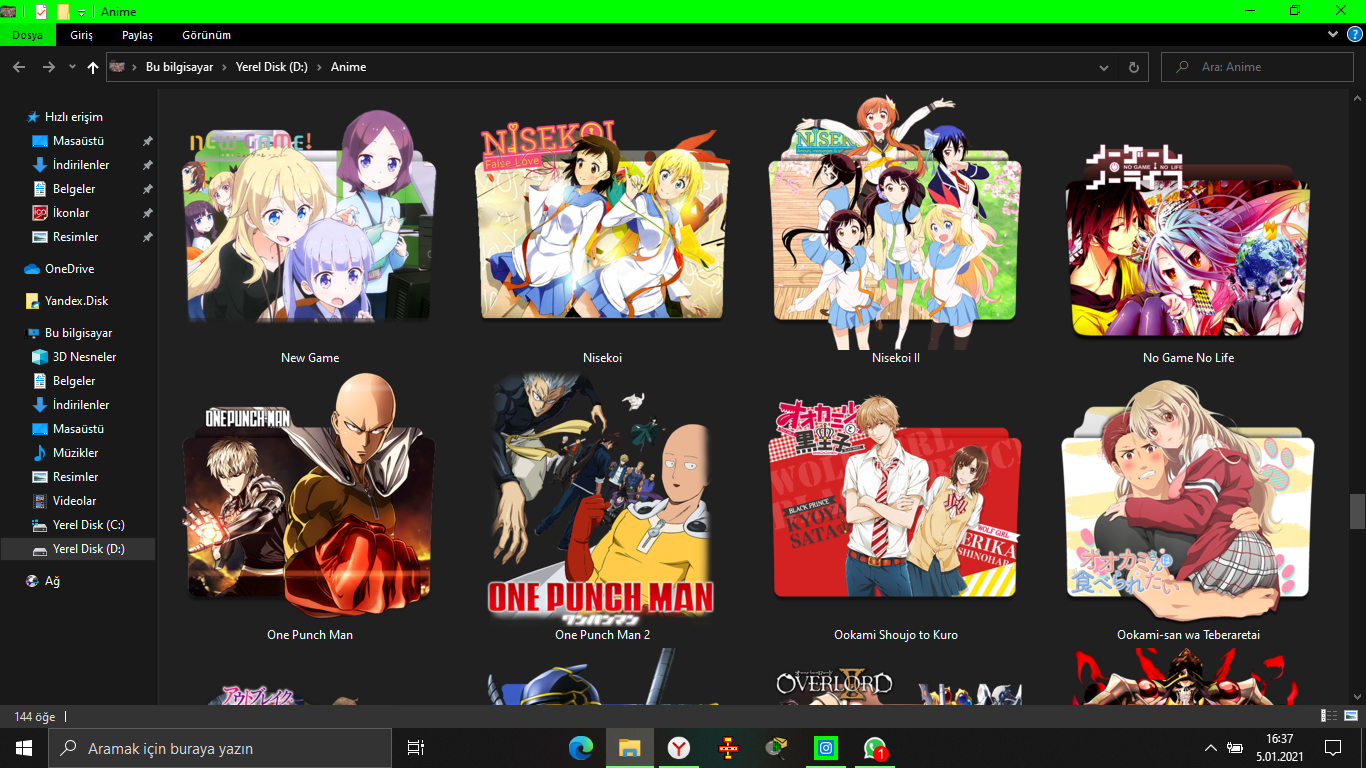The image size is (1366, 768).
Task: Click Bu bilgisayar in the address bar
Action: click(180, 67)
